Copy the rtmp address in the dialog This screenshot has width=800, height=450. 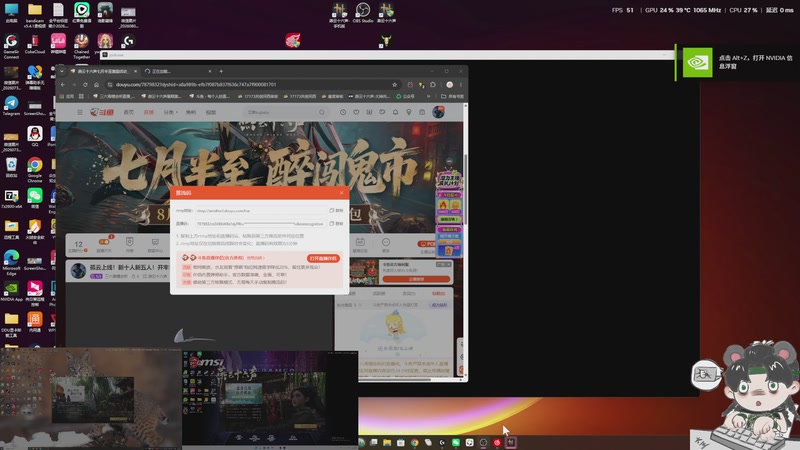click(336, 210)
